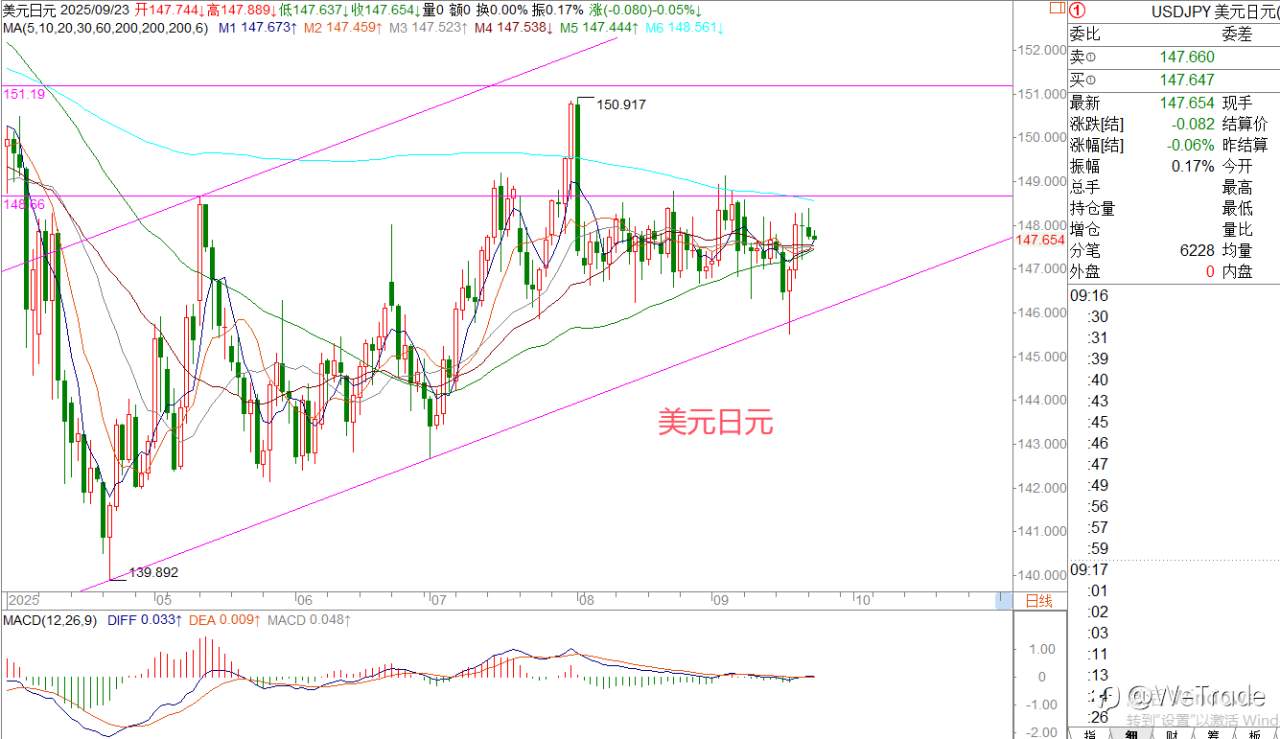The height and width of the screenshot is (739, 1280).
Task: Select the M5 147.444 moving average value
Action: (x=600, y=28)
